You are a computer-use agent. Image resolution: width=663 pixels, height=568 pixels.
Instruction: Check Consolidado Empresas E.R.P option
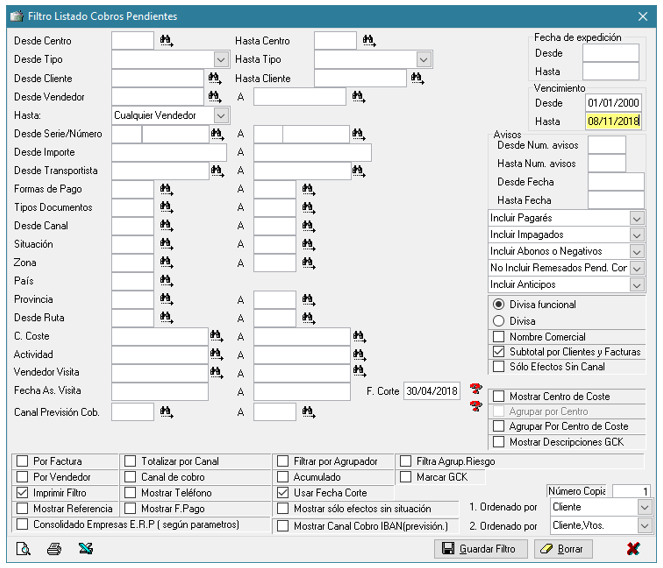point(22,524)
